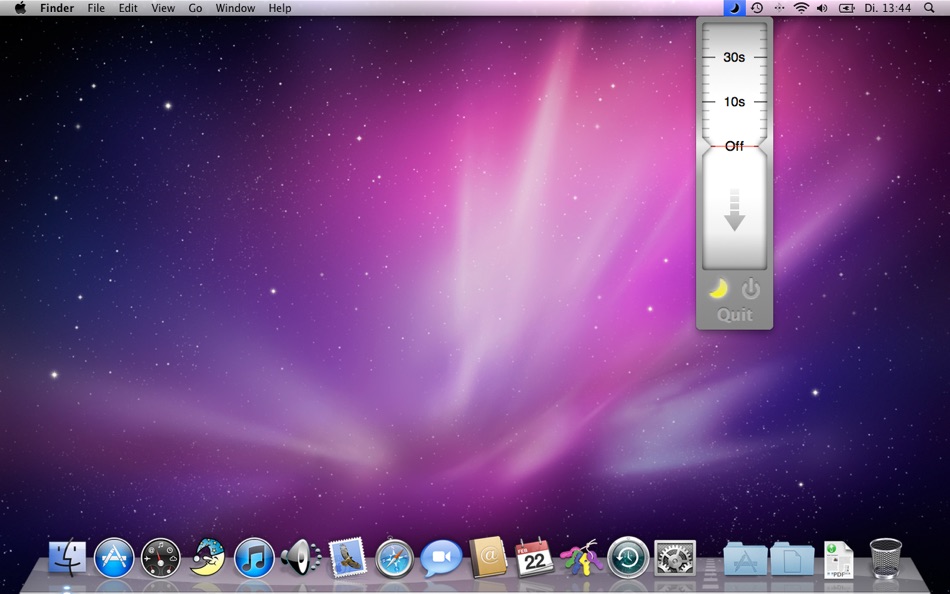Open iChat from the Dock
The height and width of the screenshot is (594, 950).
coord(441,558)
